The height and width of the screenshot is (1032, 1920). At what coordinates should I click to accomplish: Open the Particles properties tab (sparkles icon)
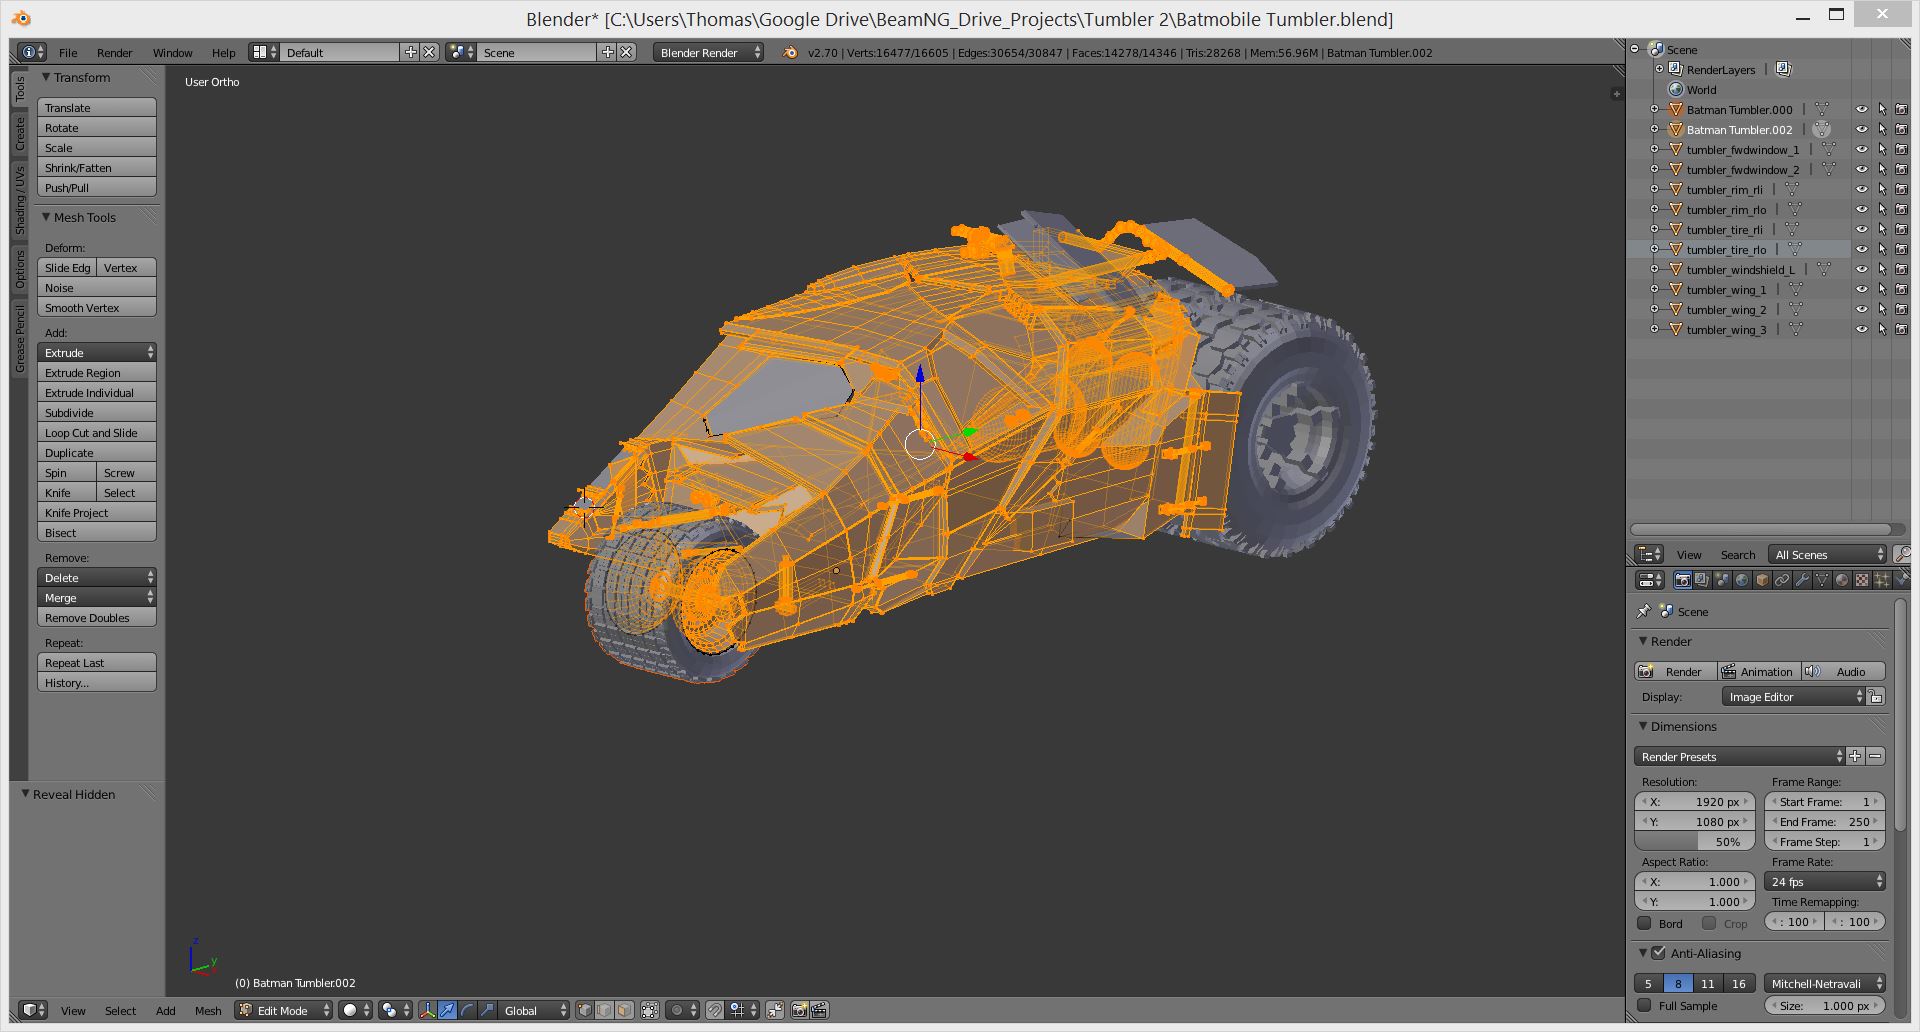click(x=1882, y=580)
